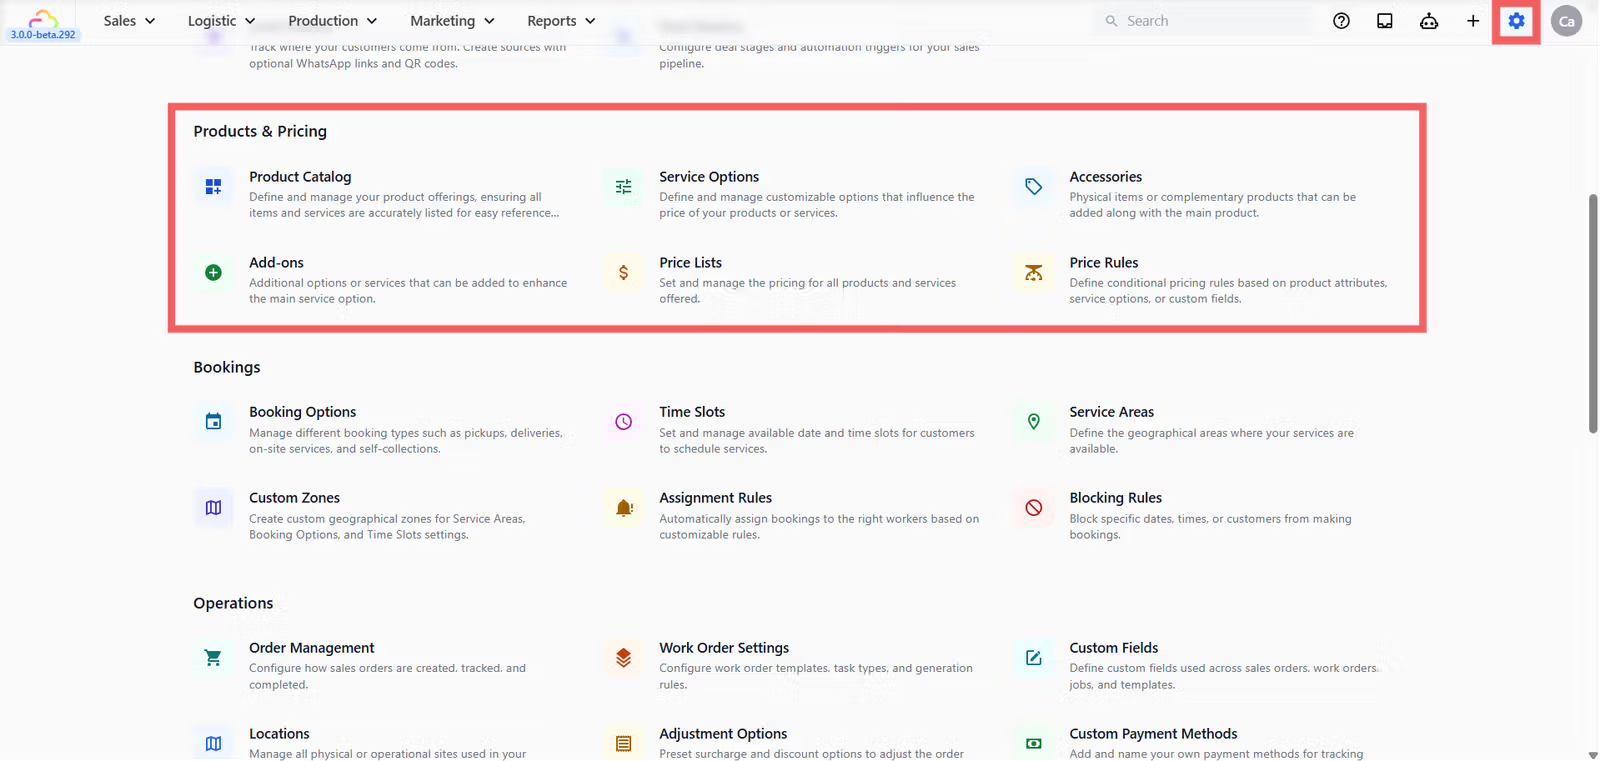Open the Time Slots link
Screen dimensions: 1600x761
[692, 412]
